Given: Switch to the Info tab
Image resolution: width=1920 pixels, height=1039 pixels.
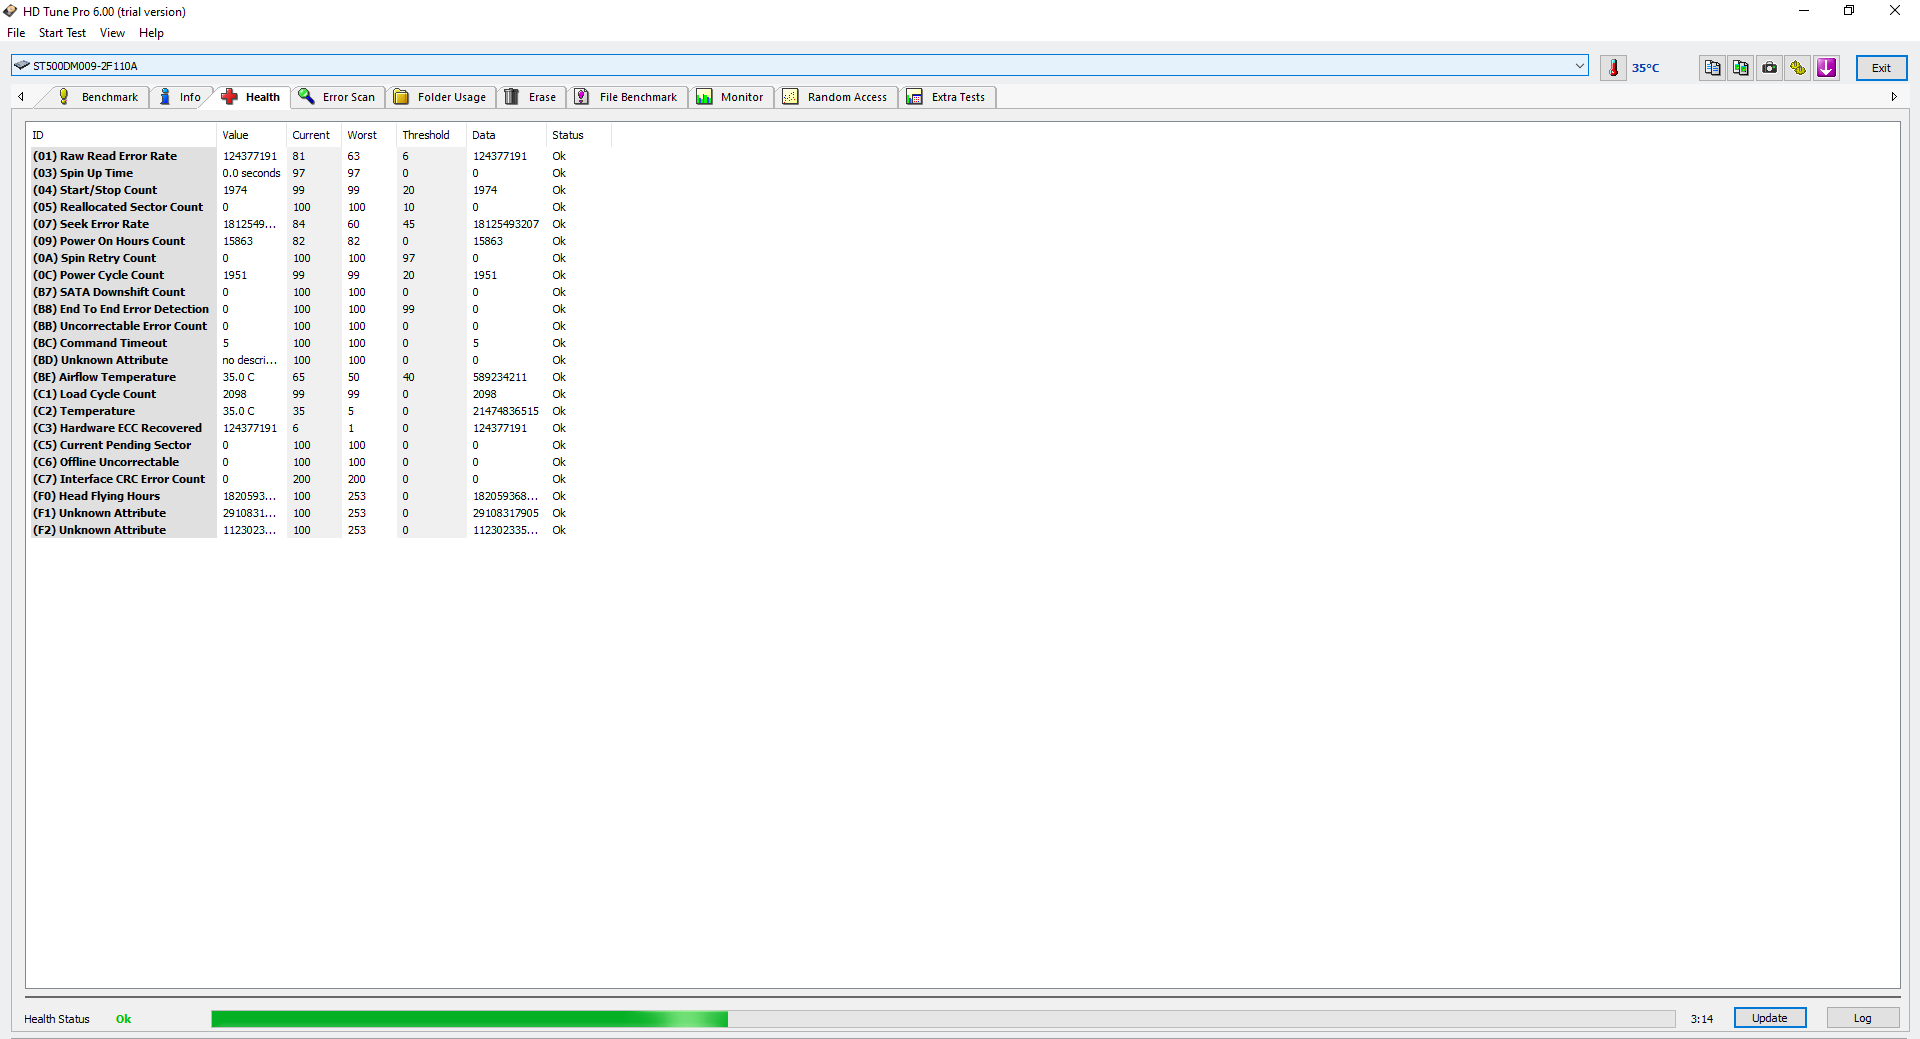Looking at the screenshot, I should tap(181, 97).
